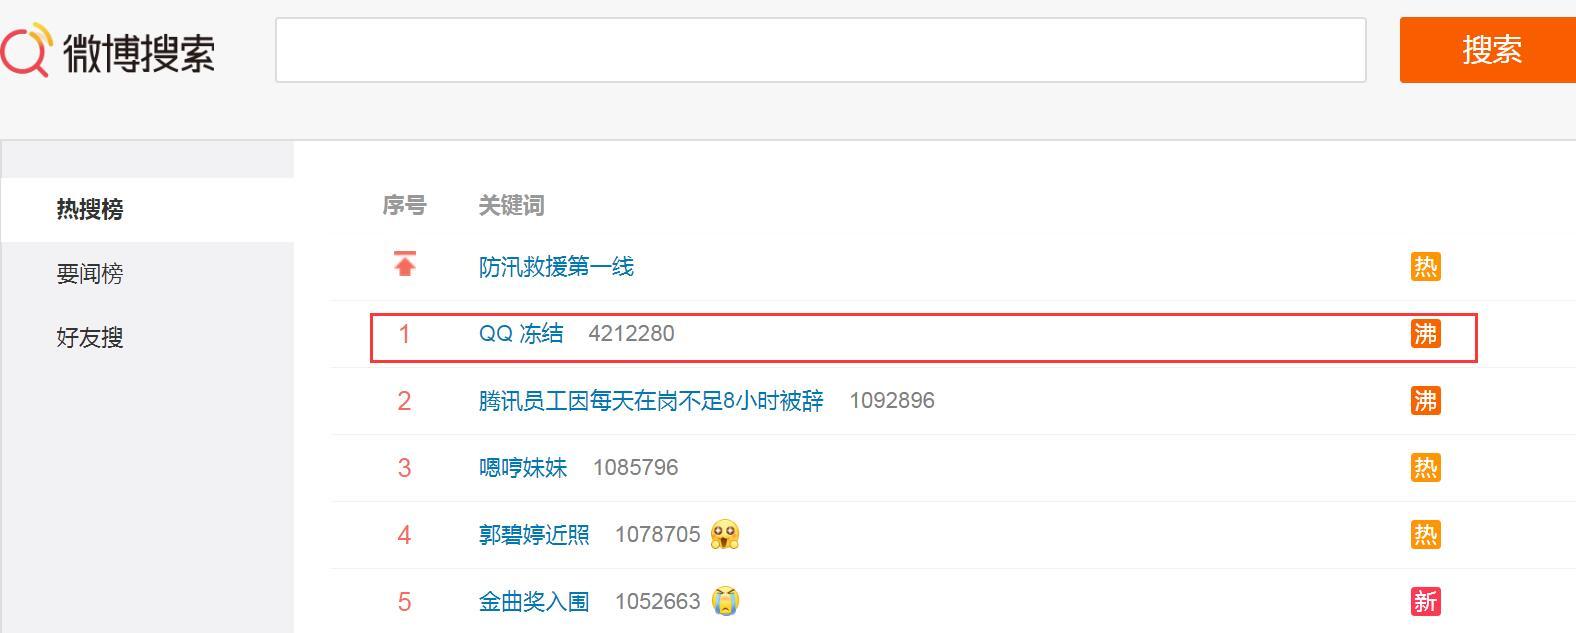
Task: Click the 热 badge beside 郭碧婷近照
Action: point(1425,535)
